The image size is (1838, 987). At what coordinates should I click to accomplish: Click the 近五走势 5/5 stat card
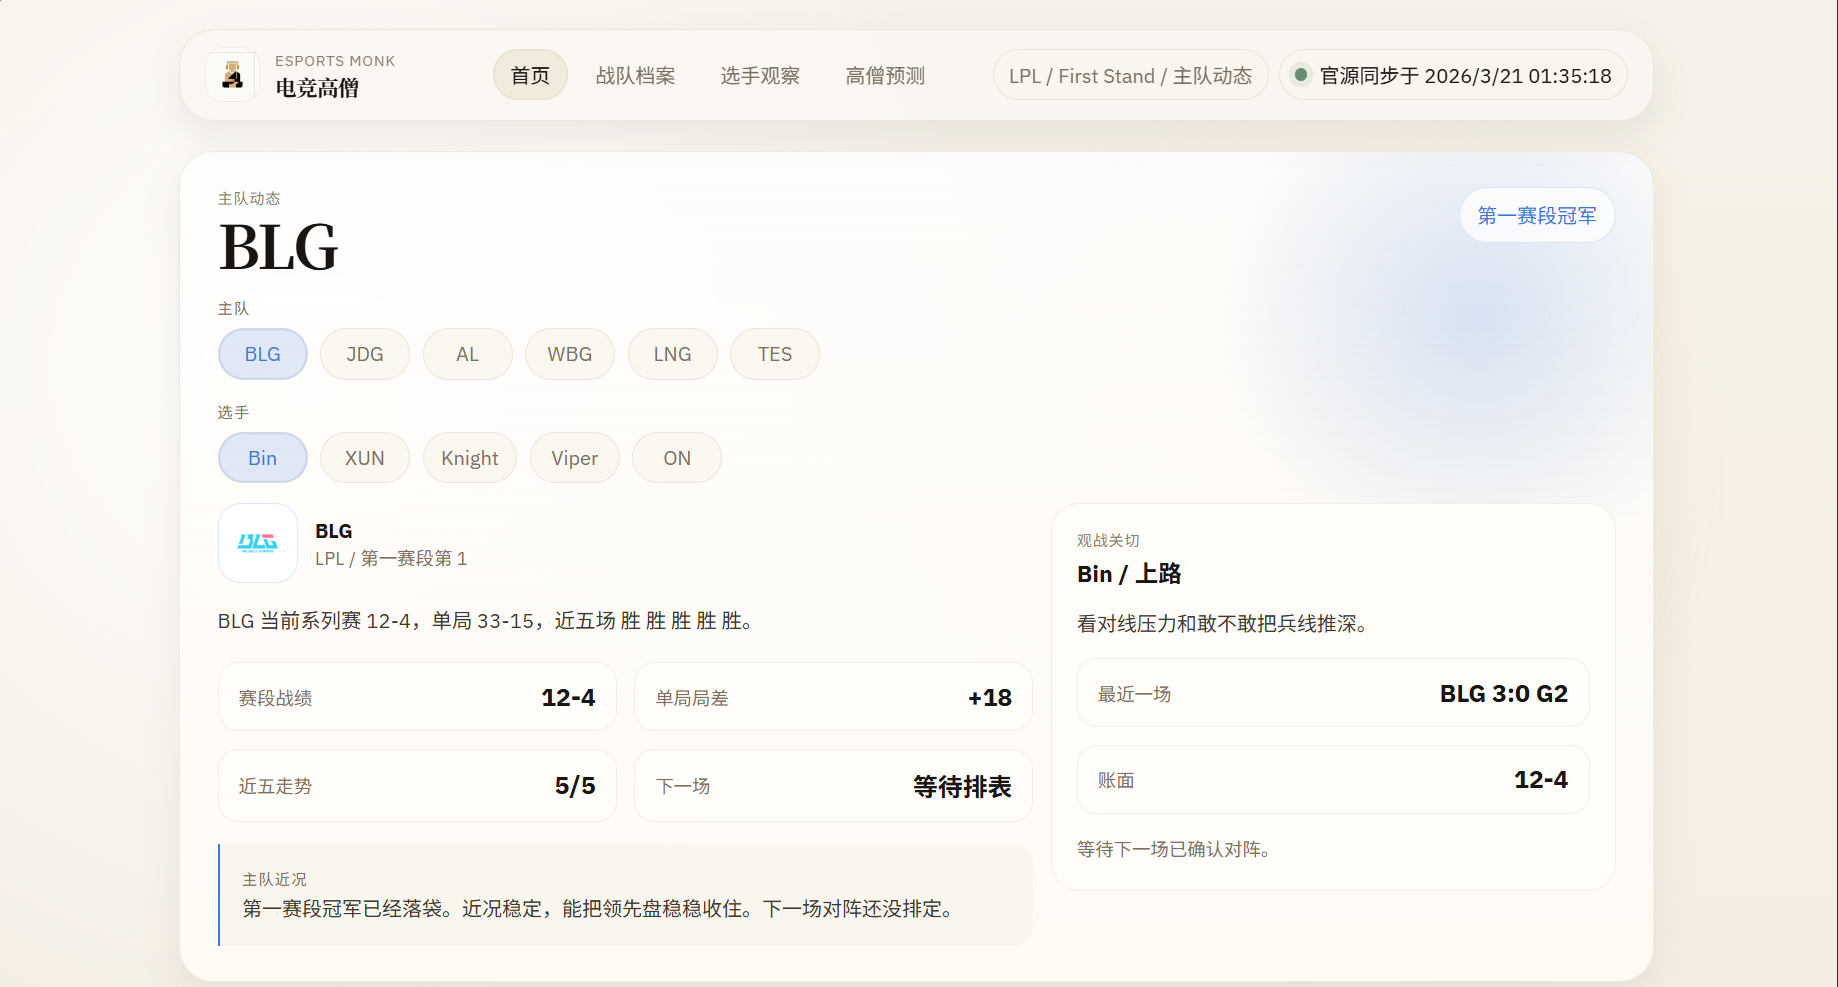(x=417, y=786)
